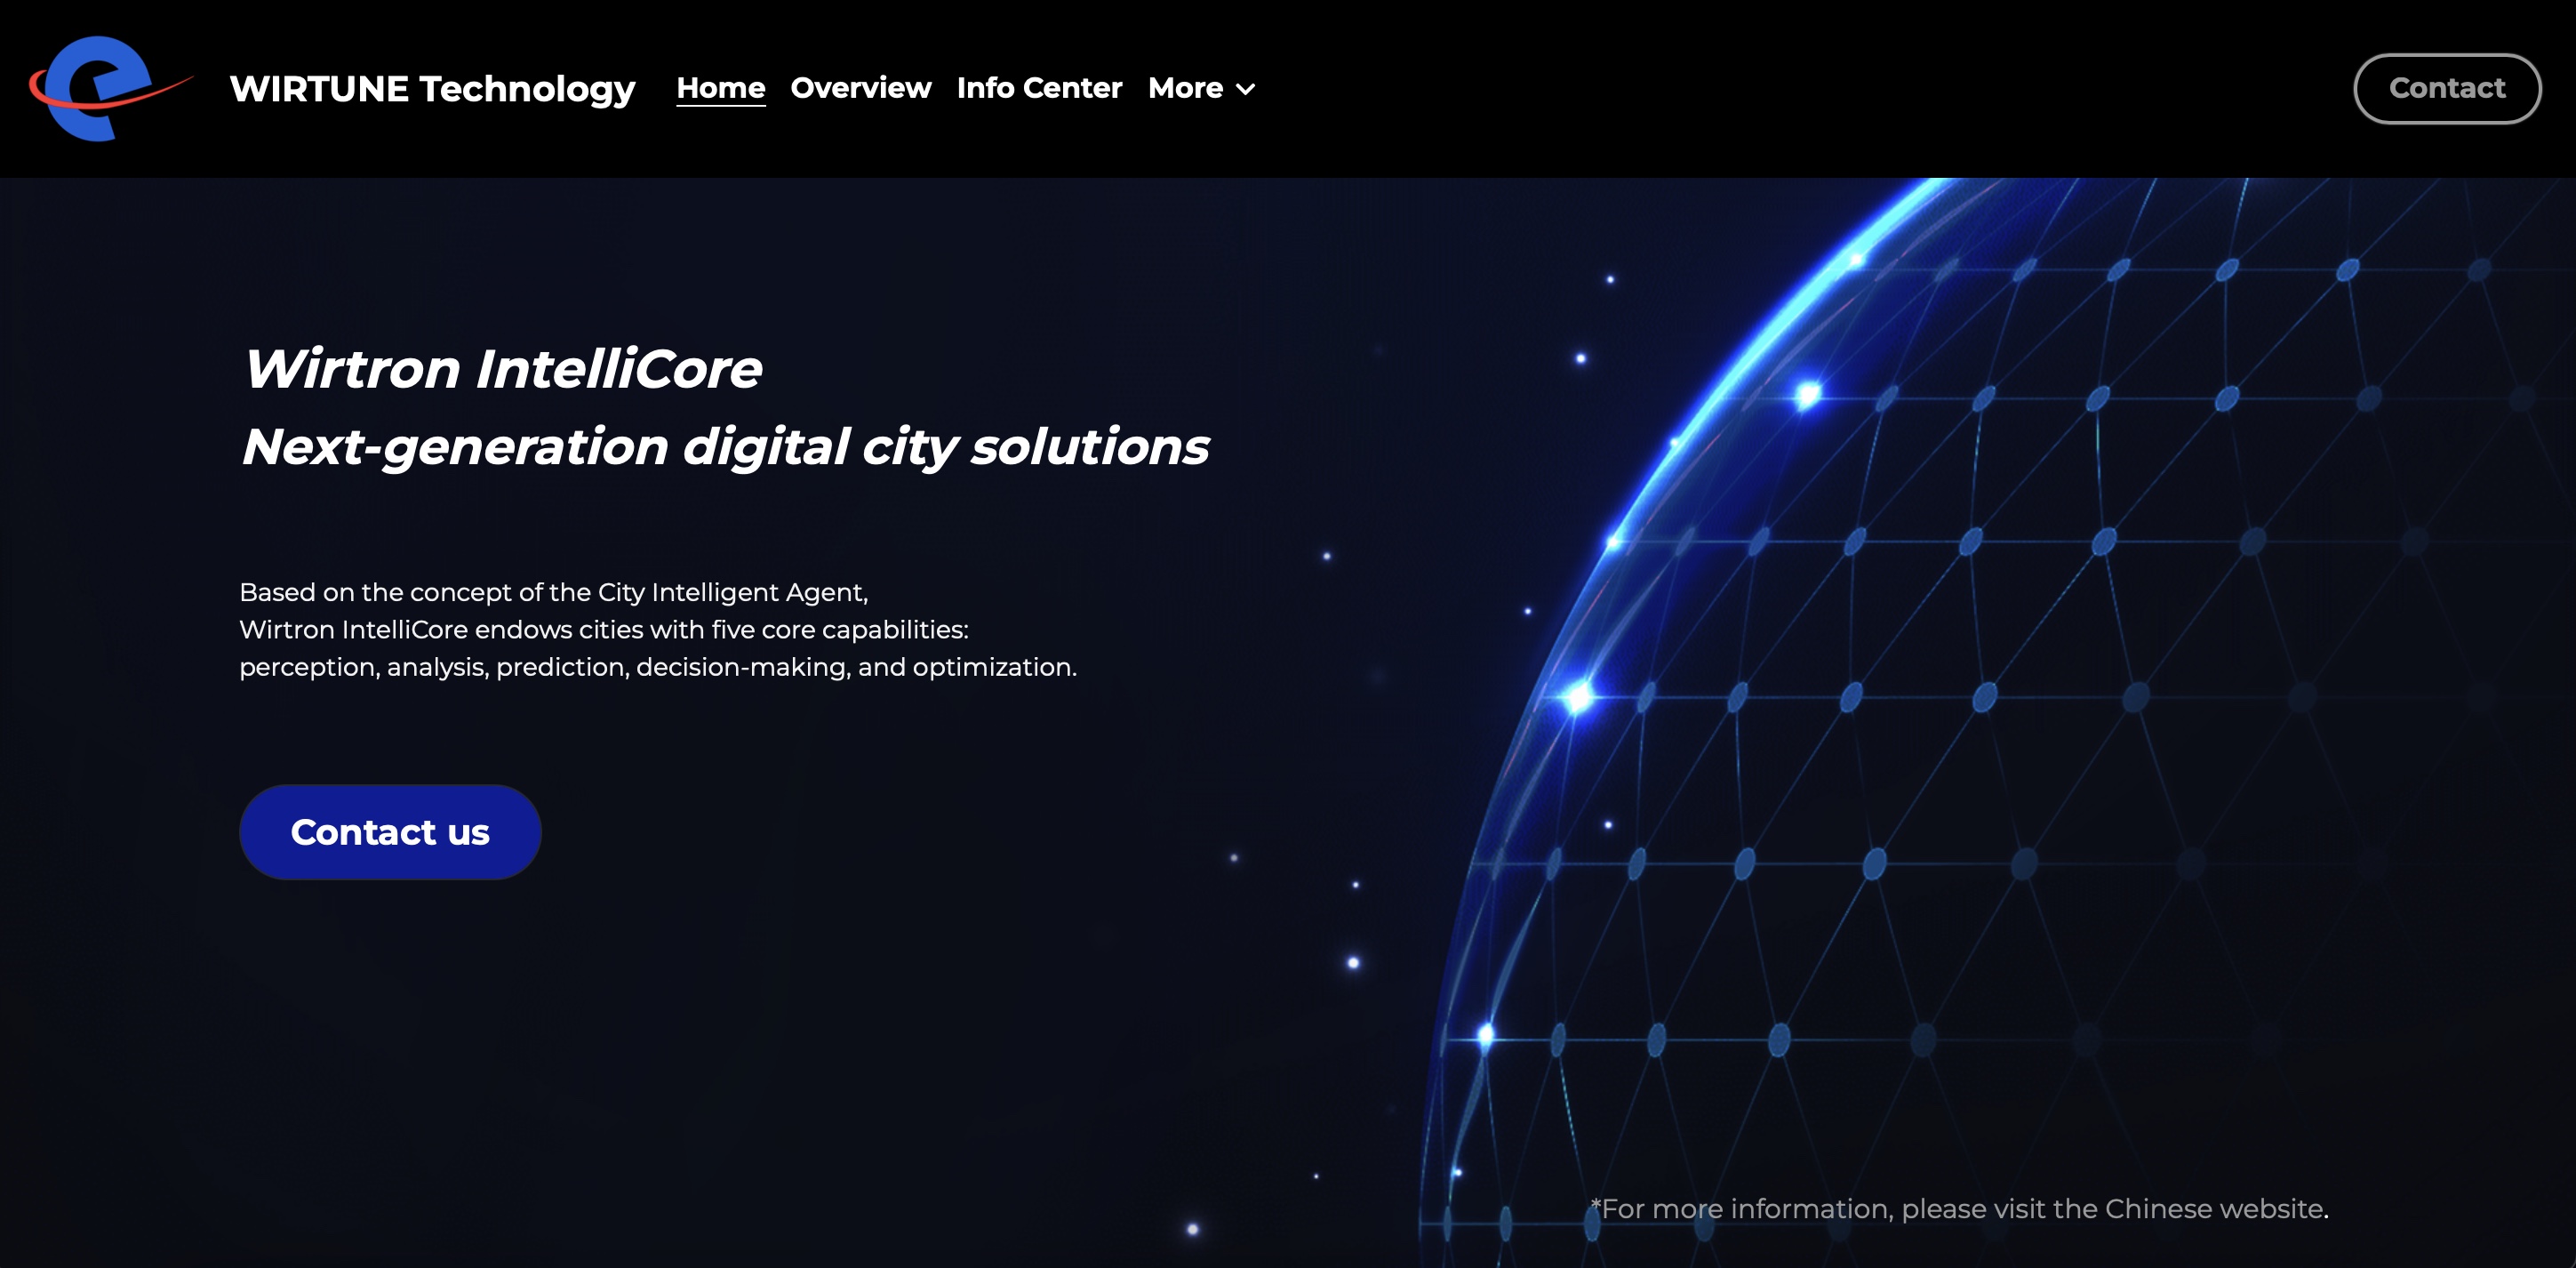2576x1268 pixels.
Task: Go to the Home nav item
Action: tap(720, 88)
